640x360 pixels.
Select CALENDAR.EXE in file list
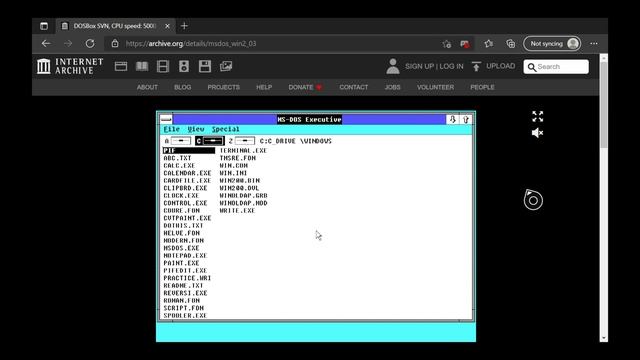coord(187,173)
